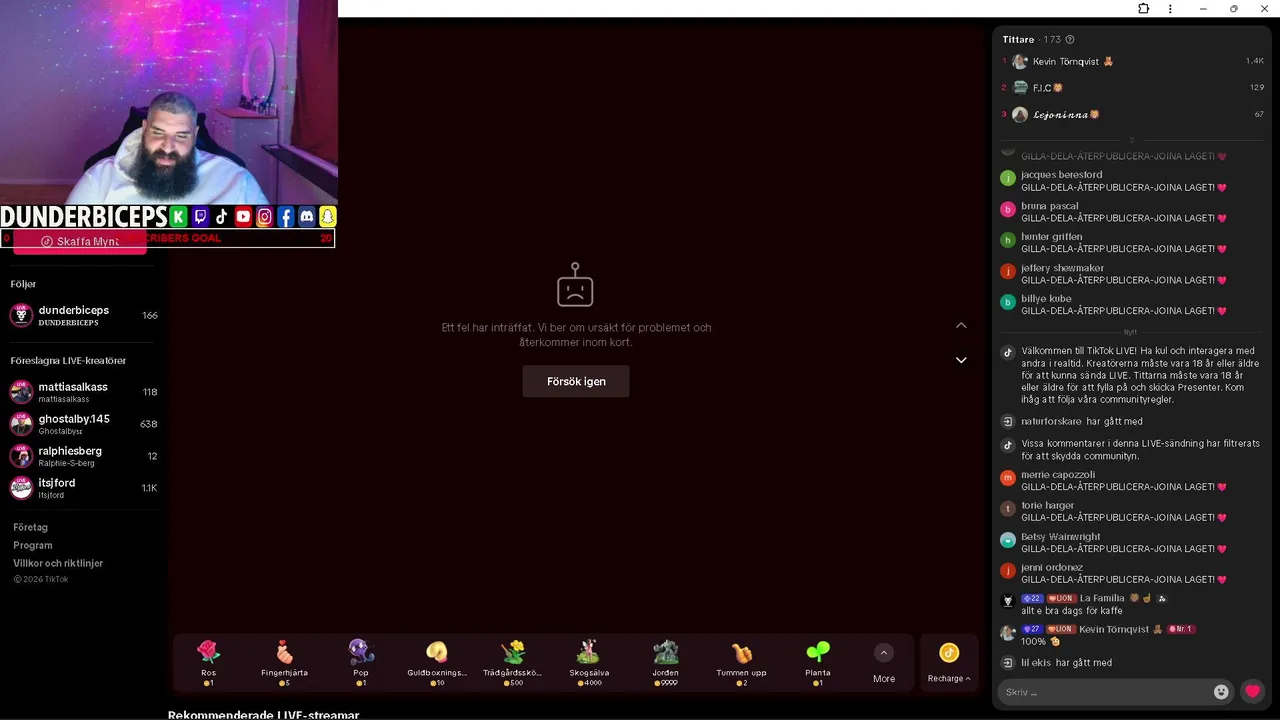Open the emoji picker in chat
Screen dimensions: 1280x720
1221,692
